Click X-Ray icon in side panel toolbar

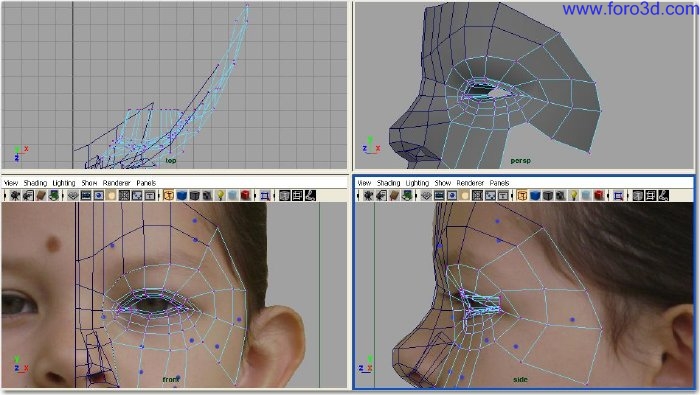coord(638,195)
